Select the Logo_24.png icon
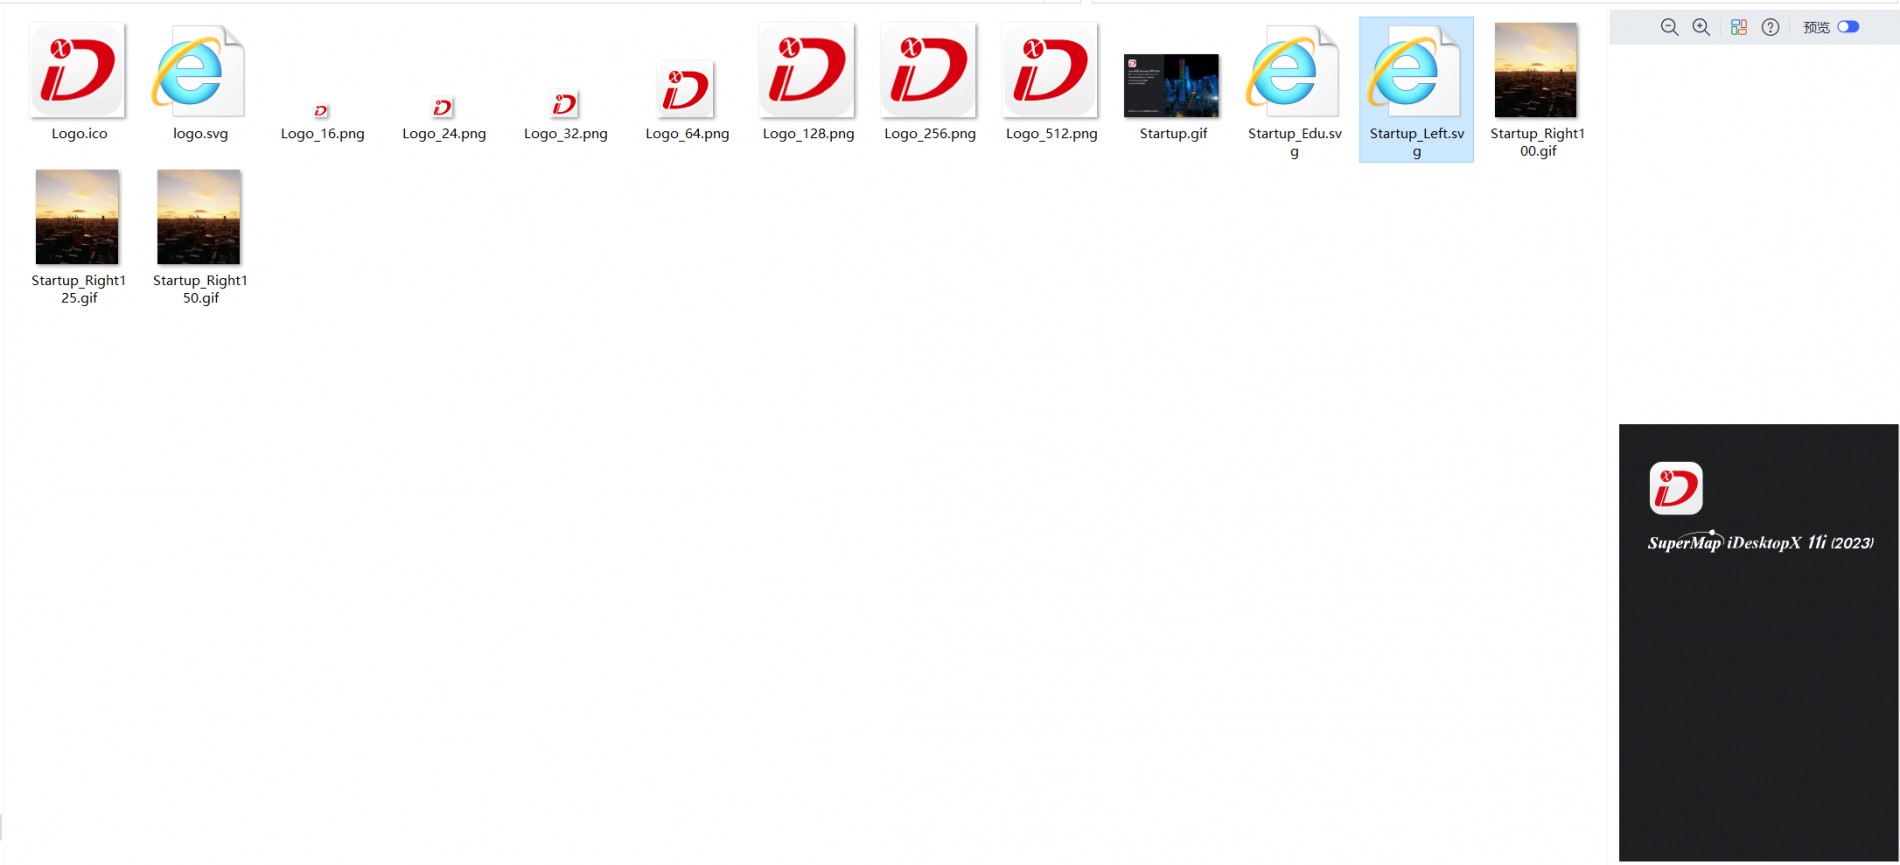Viewport: 1900px width, 865px height. click(x=443, y=107)
